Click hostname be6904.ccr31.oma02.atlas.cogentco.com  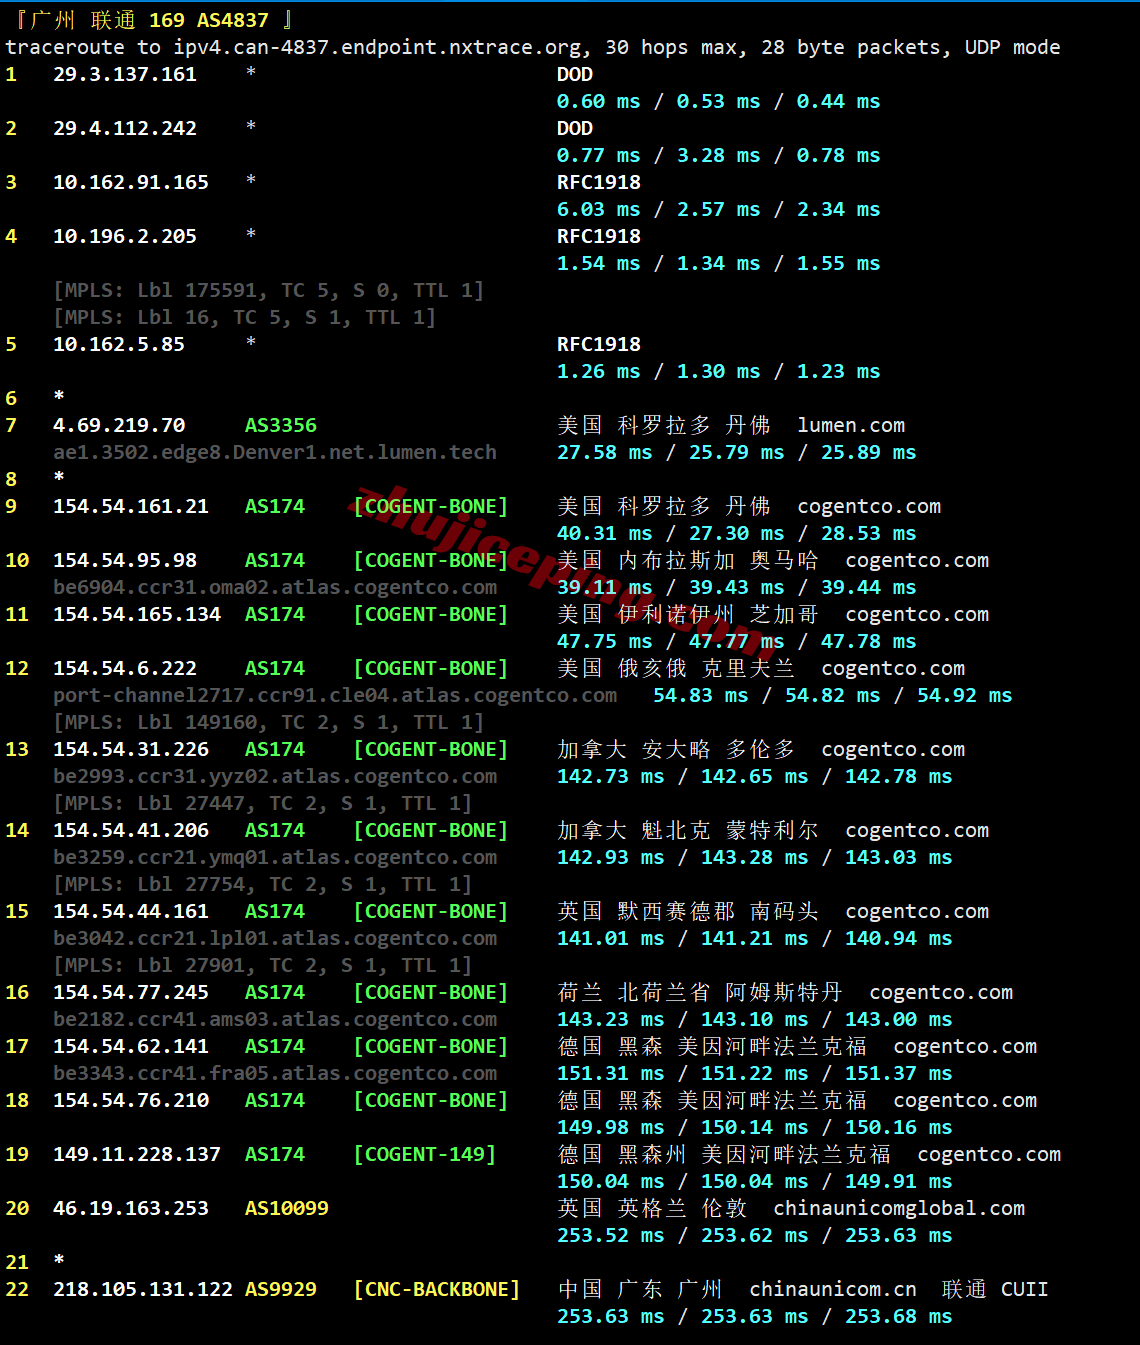pos(275,587)
